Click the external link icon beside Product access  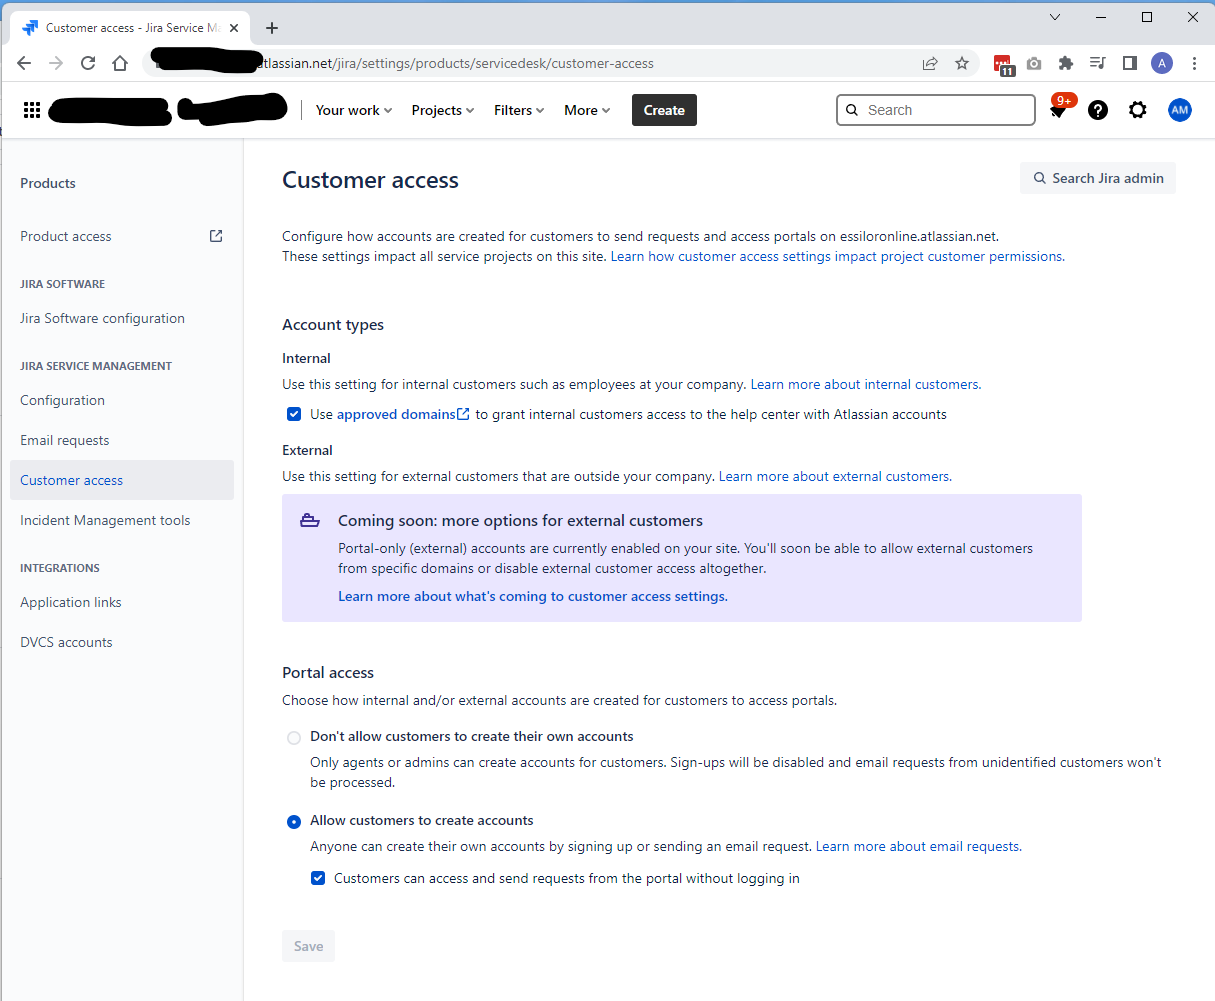215,236
